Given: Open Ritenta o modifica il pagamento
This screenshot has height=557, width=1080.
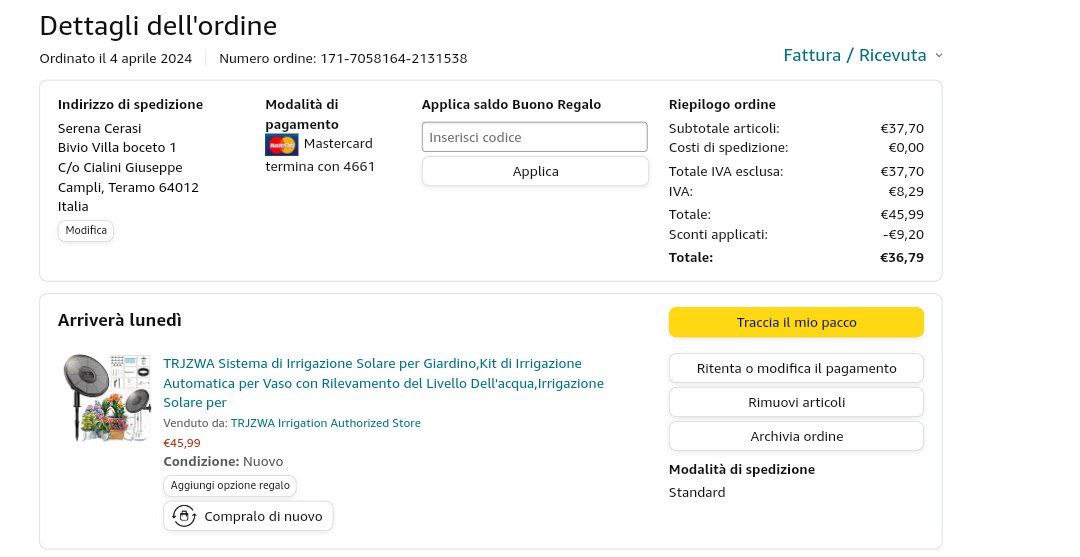Looking at the screenshot, I should [796, 368].
